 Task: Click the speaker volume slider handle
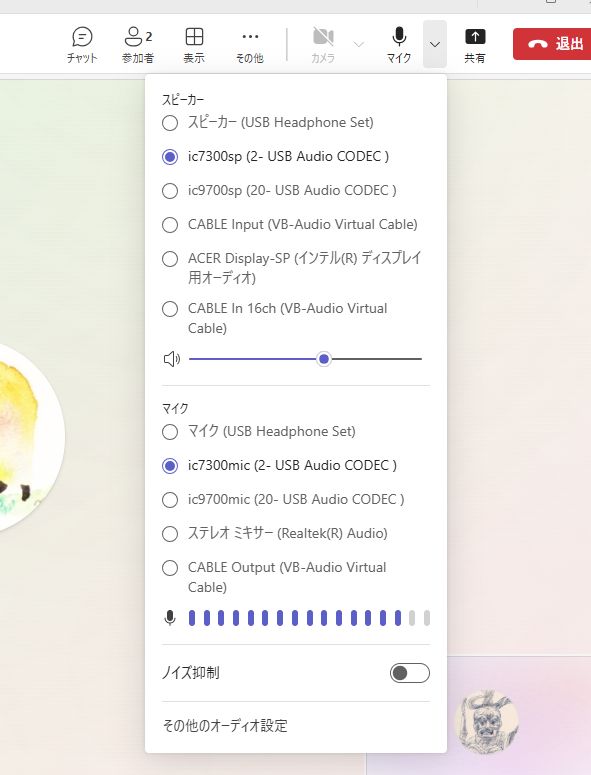[x=324, y=359]
